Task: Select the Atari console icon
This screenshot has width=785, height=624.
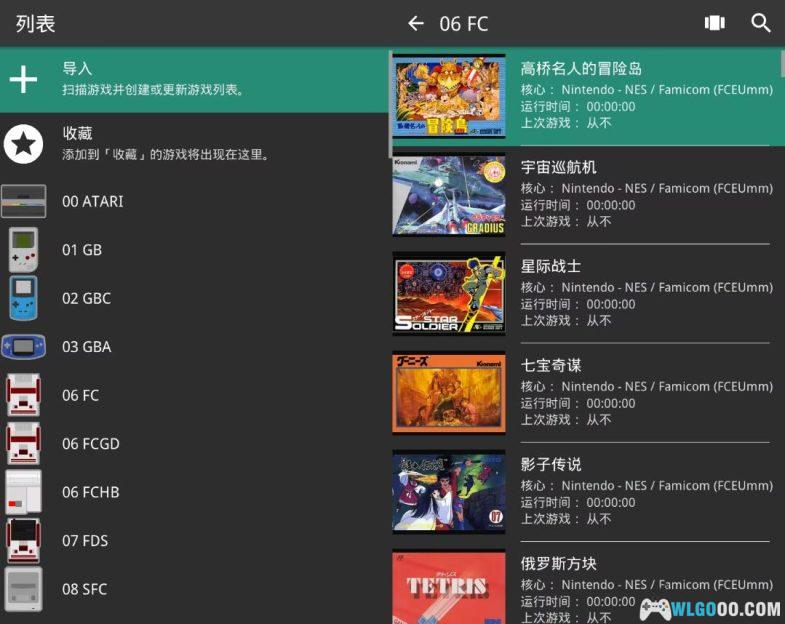Action: click(x=24, y=201)
